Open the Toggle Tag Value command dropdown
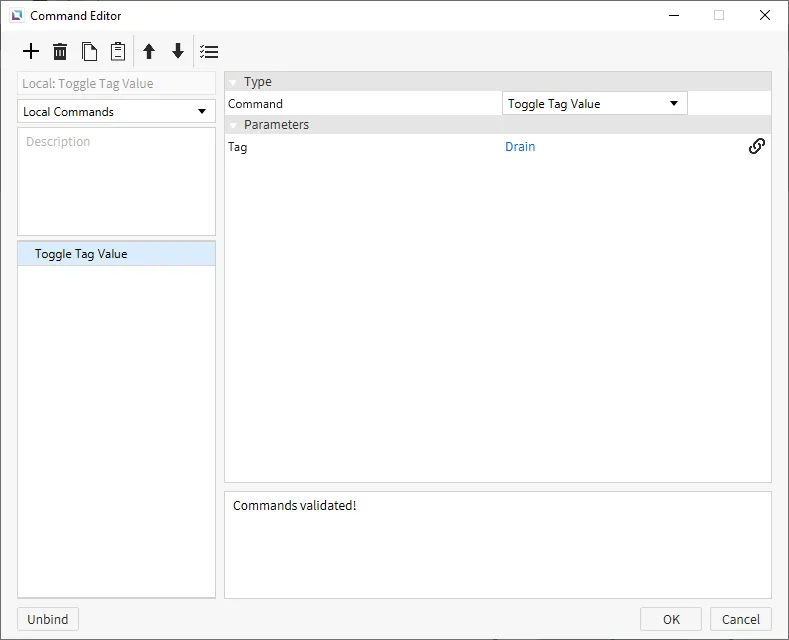789x640 pixels. (x=594, y=104)
